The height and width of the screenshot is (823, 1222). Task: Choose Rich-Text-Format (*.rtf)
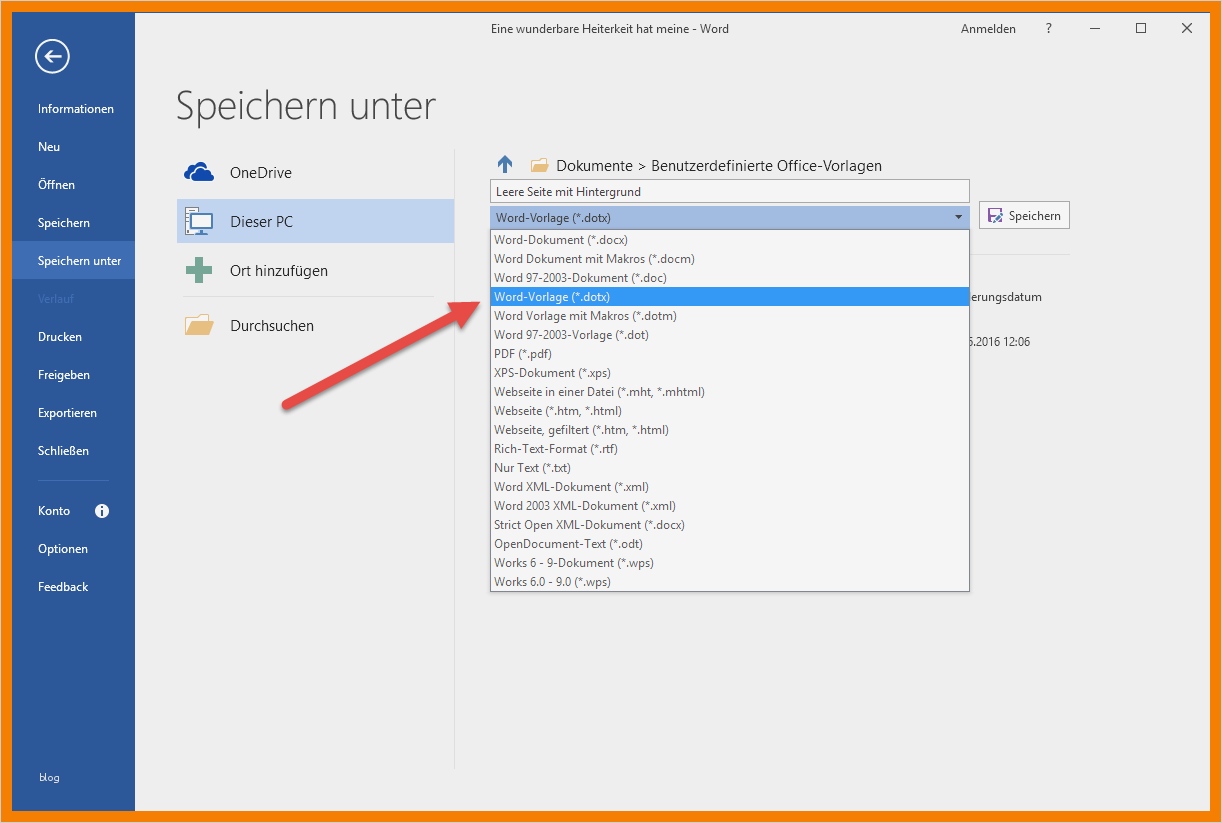point(729,449)
